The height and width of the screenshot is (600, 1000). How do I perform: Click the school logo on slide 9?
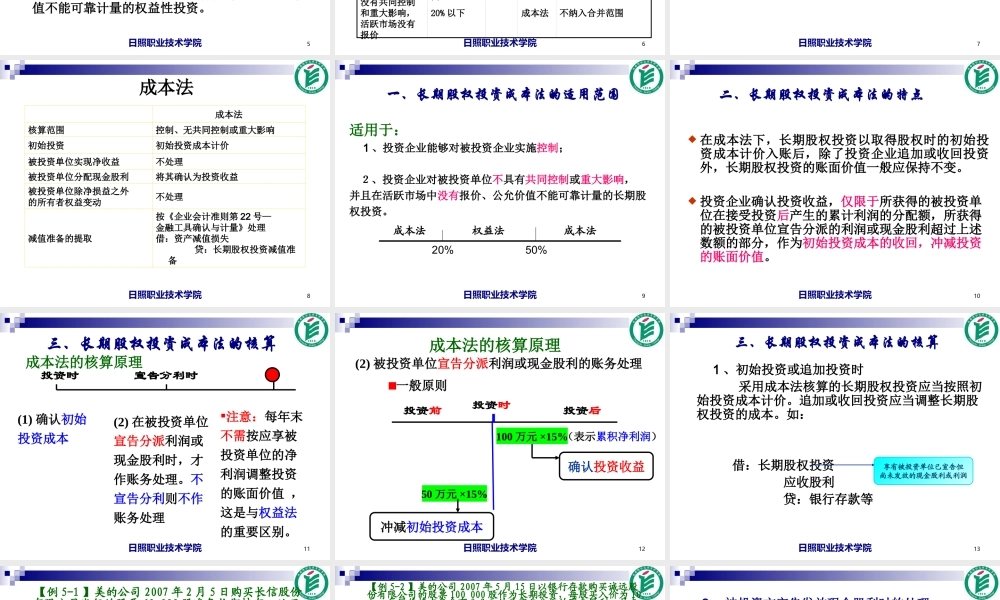(646, 77)
